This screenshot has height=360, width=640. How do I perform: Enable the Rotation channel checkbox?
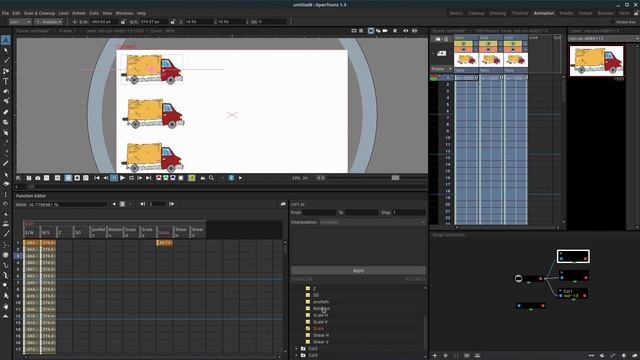[308, 309]
